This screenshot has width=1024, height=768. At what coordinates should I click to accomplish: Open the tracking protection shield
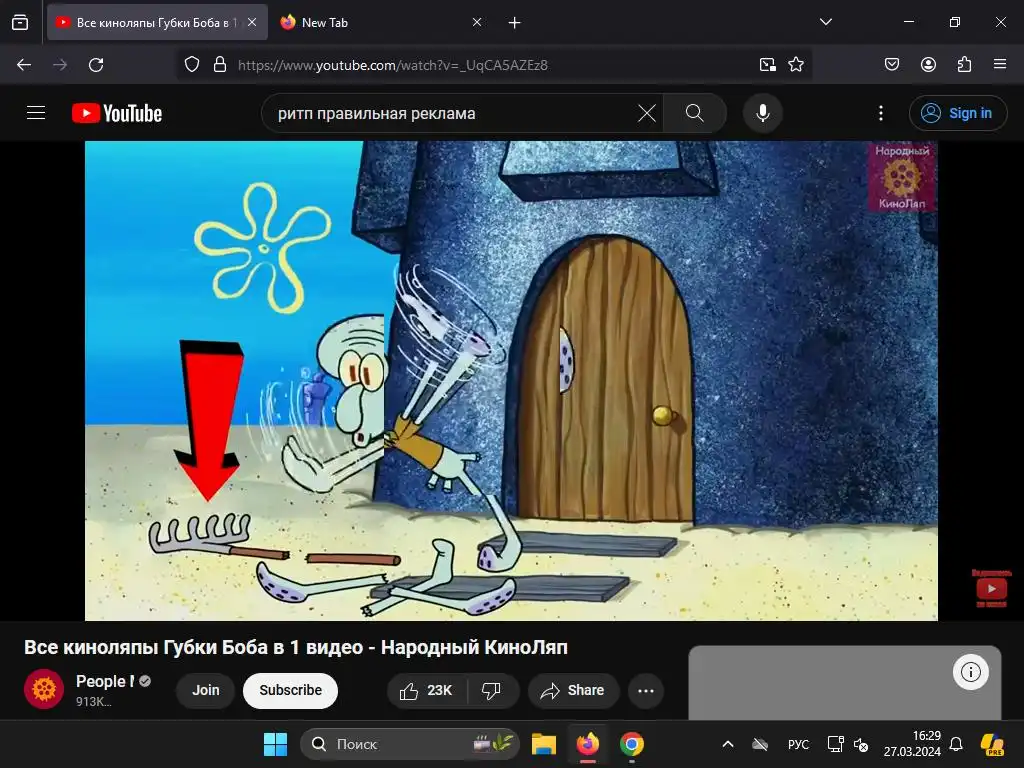191,65
